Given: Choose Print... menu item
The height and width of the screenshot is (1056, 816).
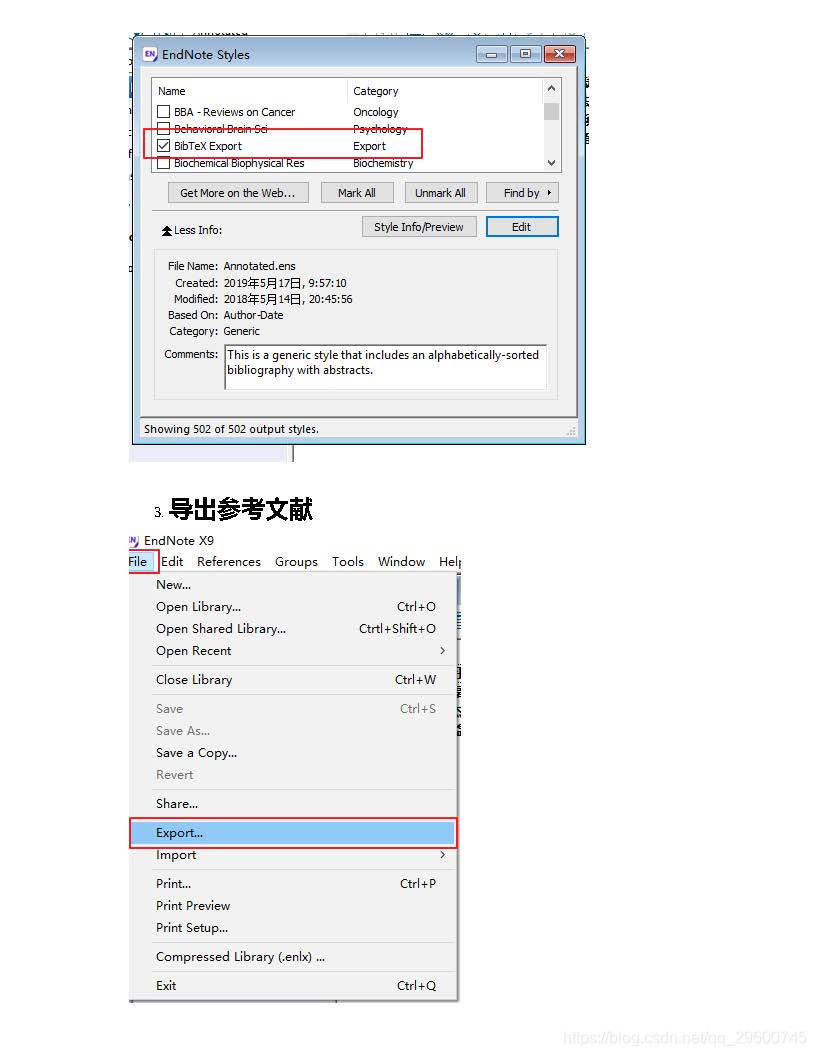Looking at the screenshot, I should tap(294, 884).
